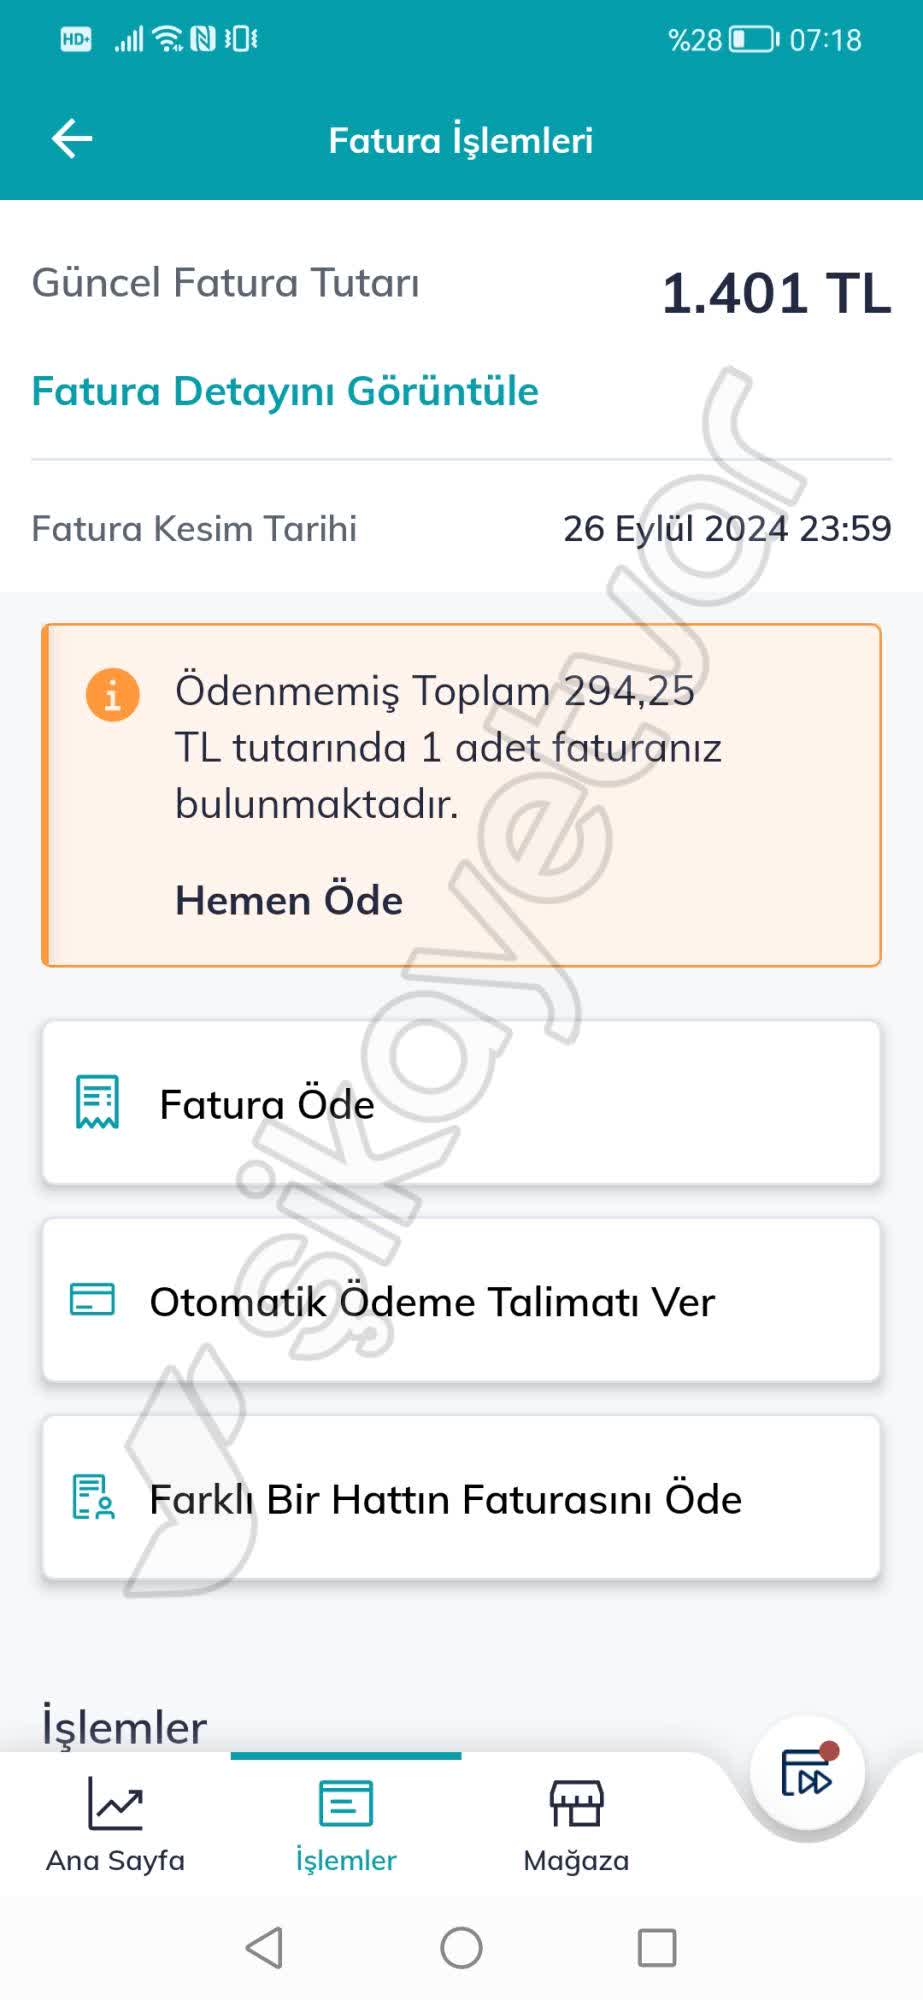
Task: Tap the Fatura Kesim Tarihi row
Action: click(x=461, y=528)
